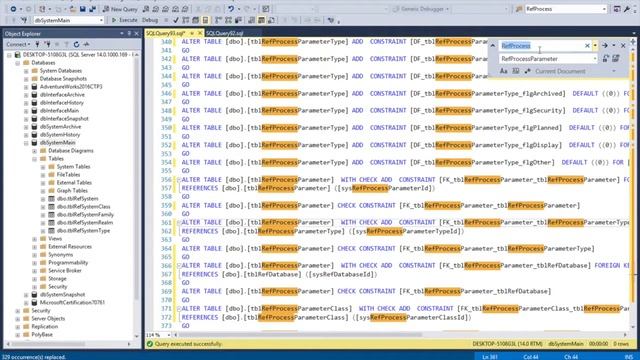This screenshot has height=360, width=640.
Task: Toggle Use Regular Expressions option
Action: (x=528, y=71)
